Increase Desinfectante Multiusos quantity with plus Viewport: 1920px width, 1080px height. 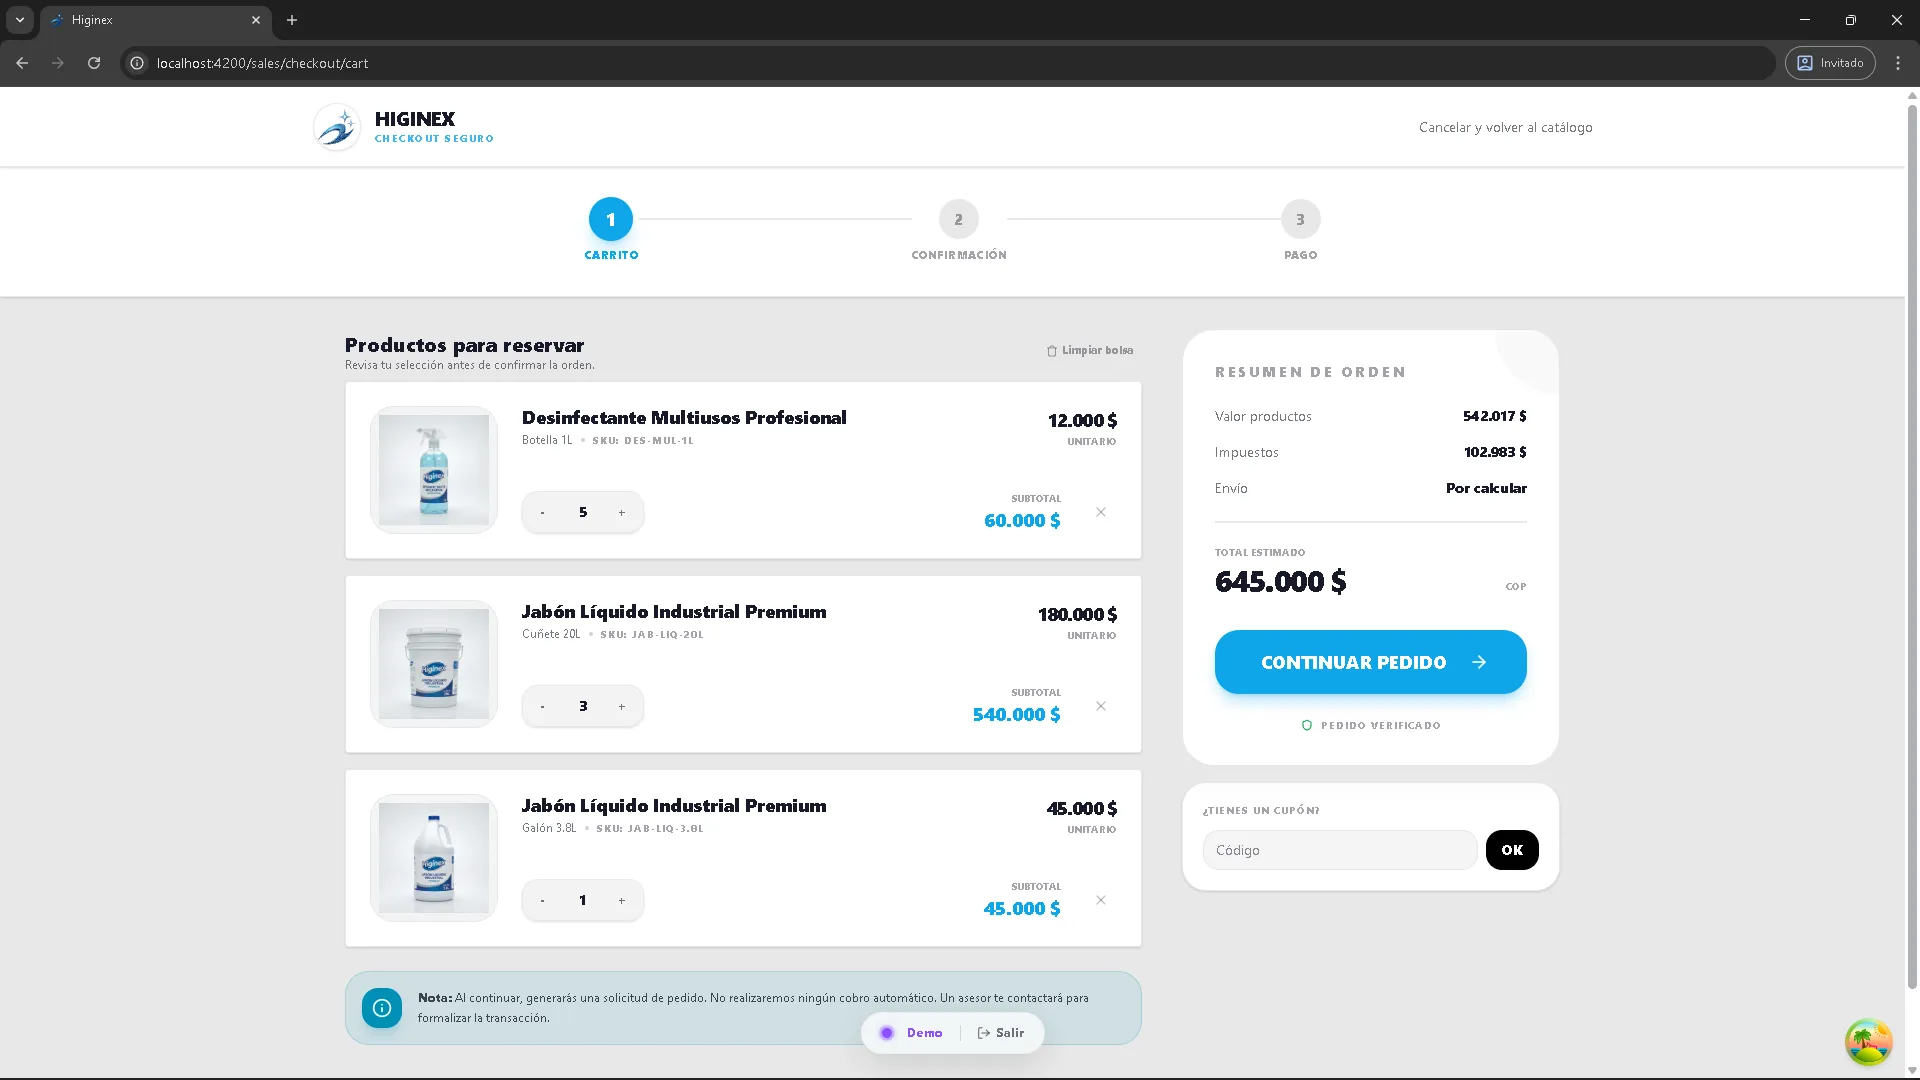click(621, 513)
